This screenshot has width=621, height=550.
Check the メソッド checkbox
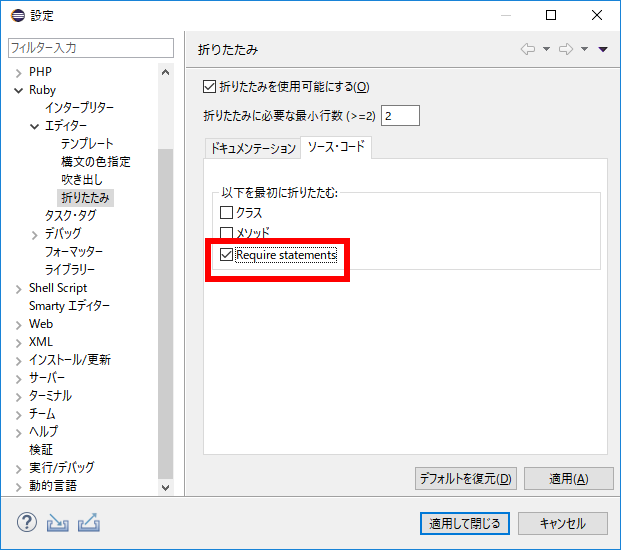[x=226, y=232]
